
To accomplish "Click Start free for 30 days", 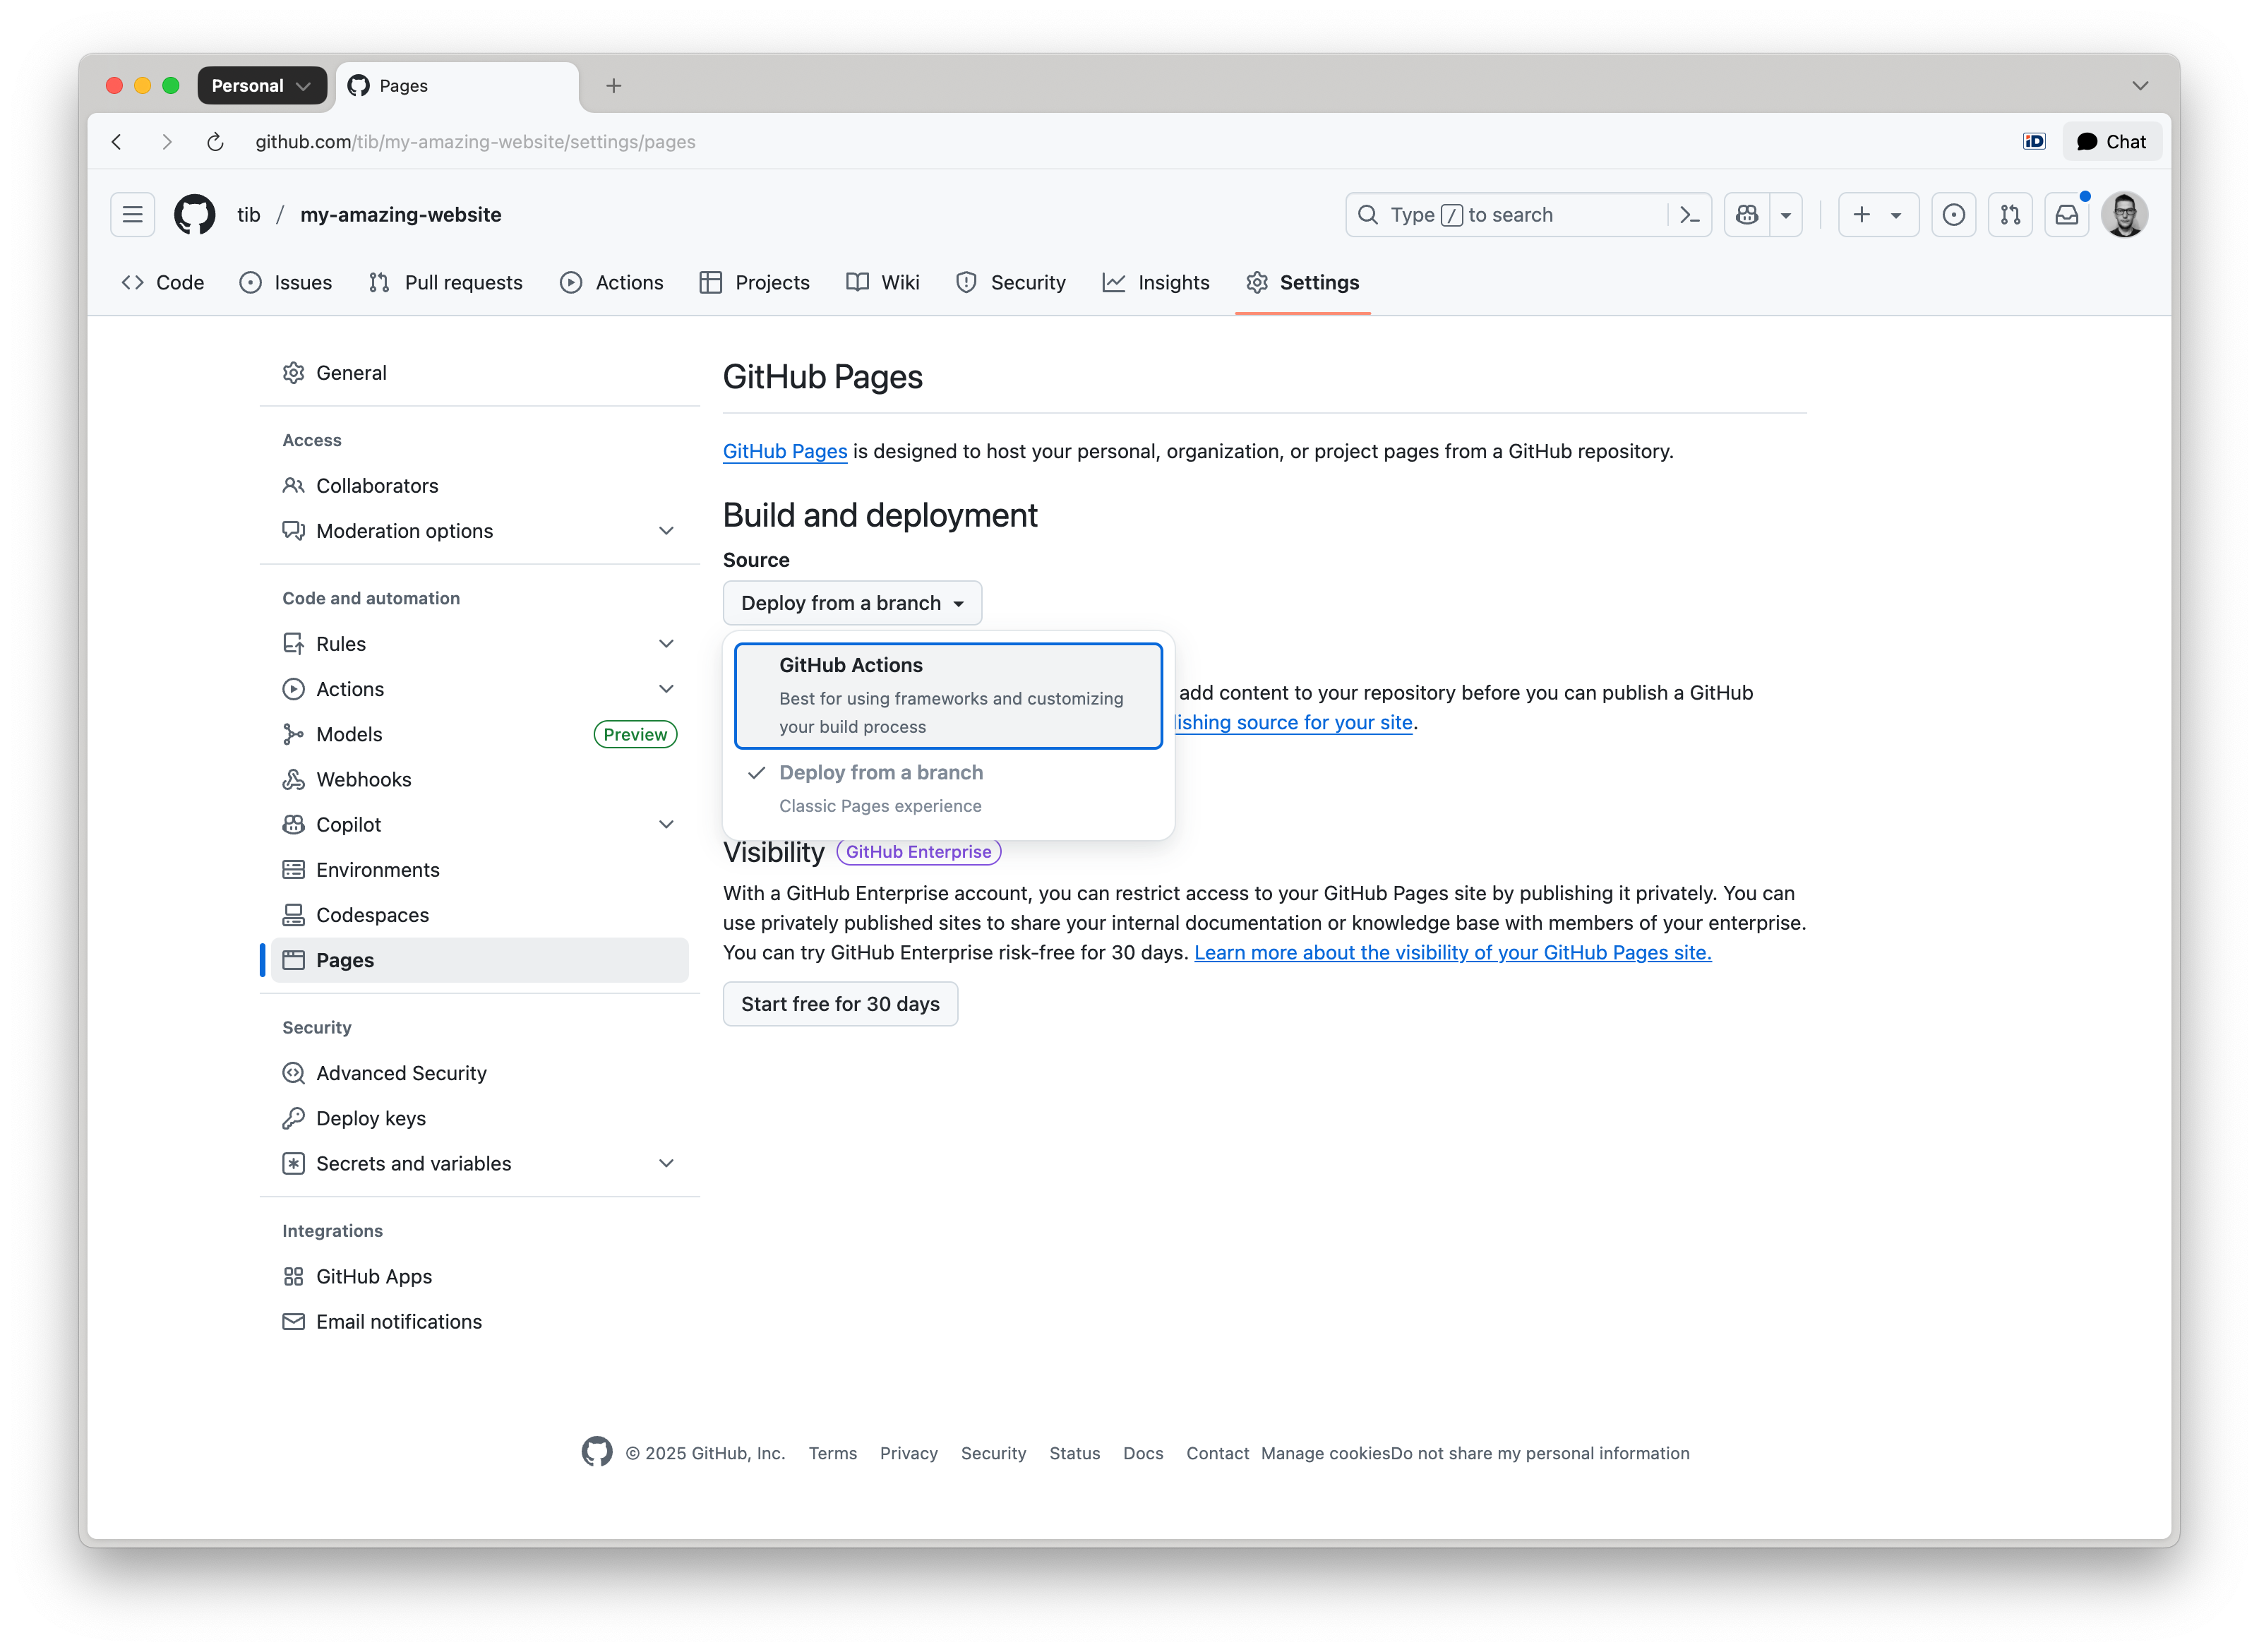I will pyautogui.click(x=840, y=1004).
